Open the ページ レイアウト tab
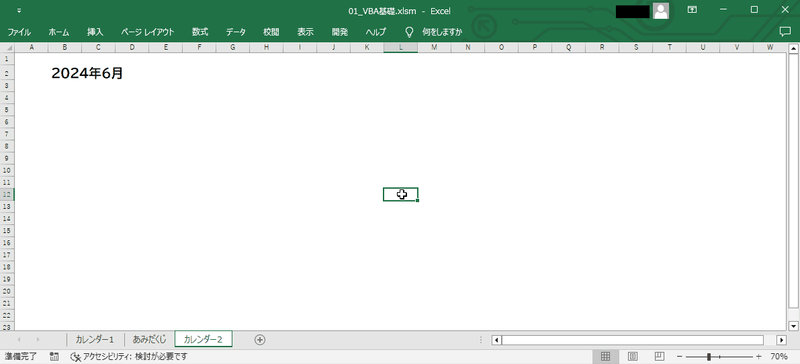Screen dimensions: 800x364 point(147,32)
